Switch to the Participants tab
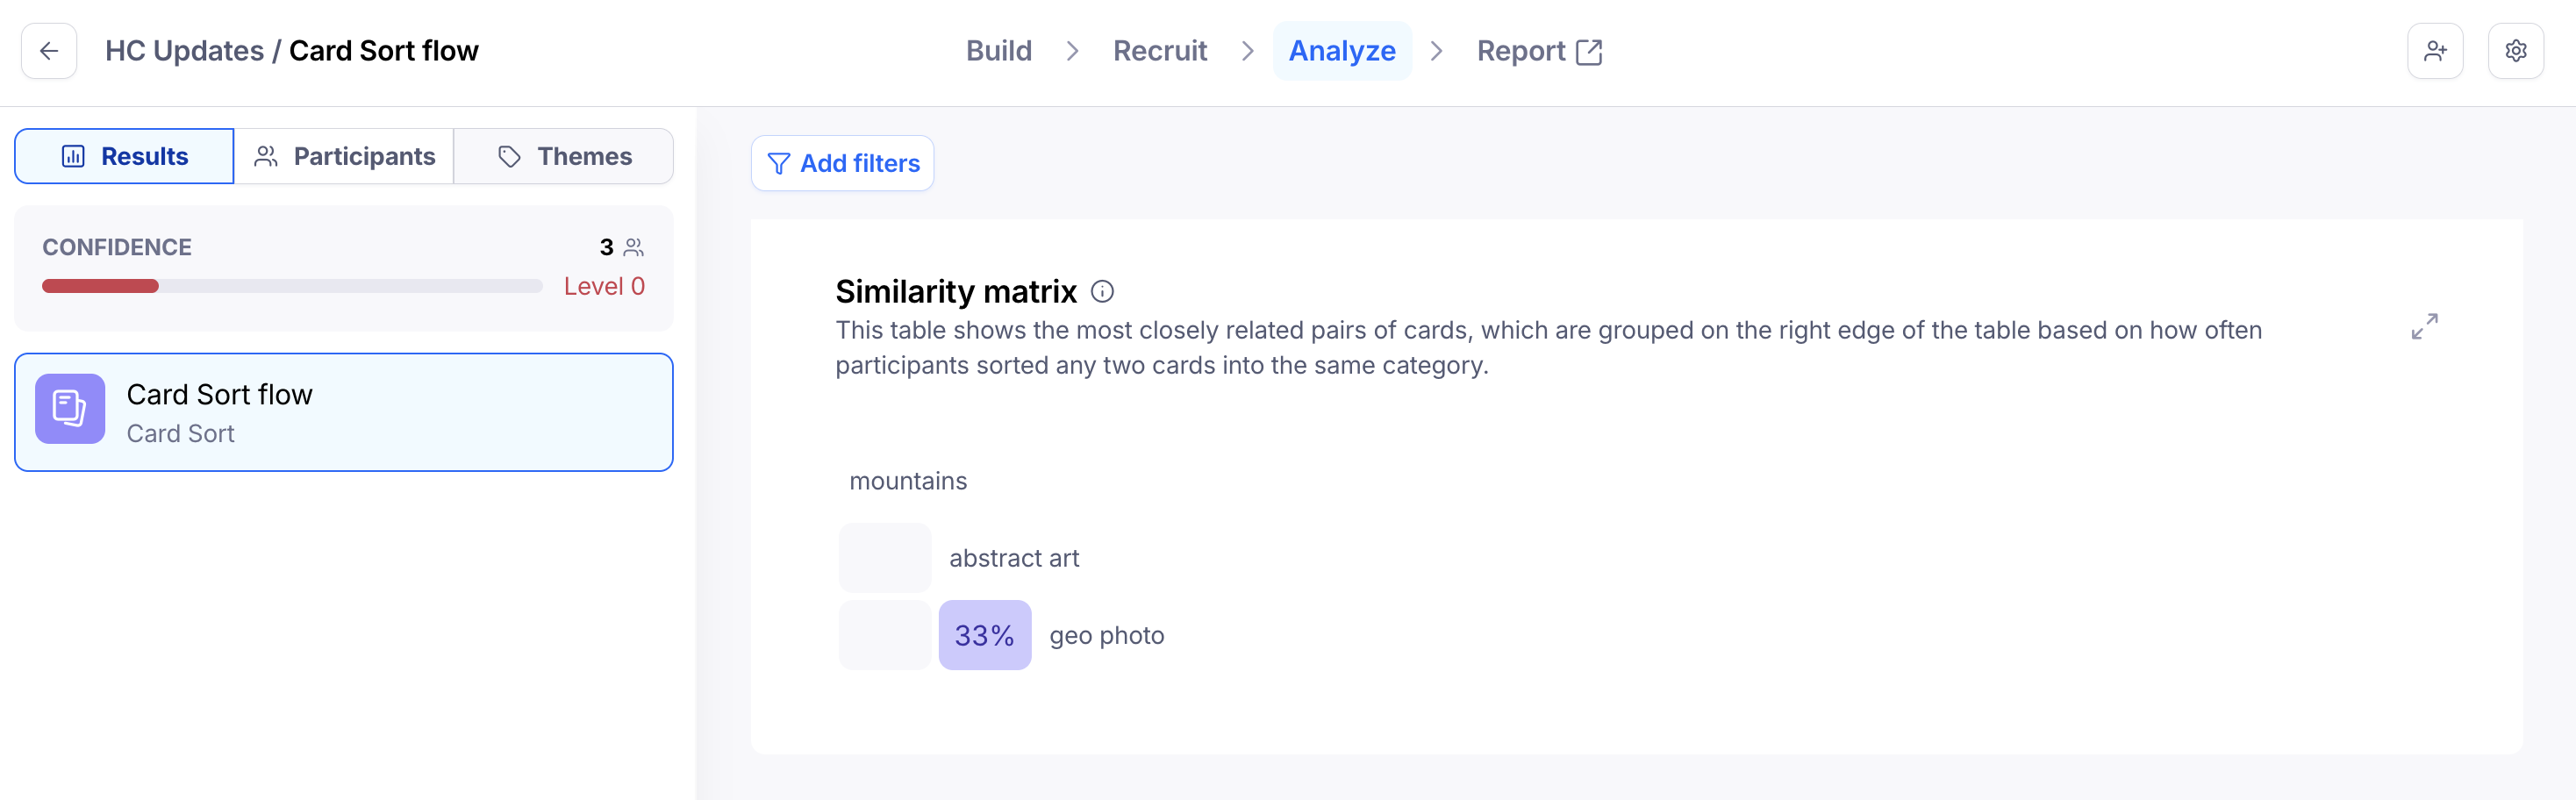Image resolution: width=2576 pixels, height=800 pixels. [344, 156]
